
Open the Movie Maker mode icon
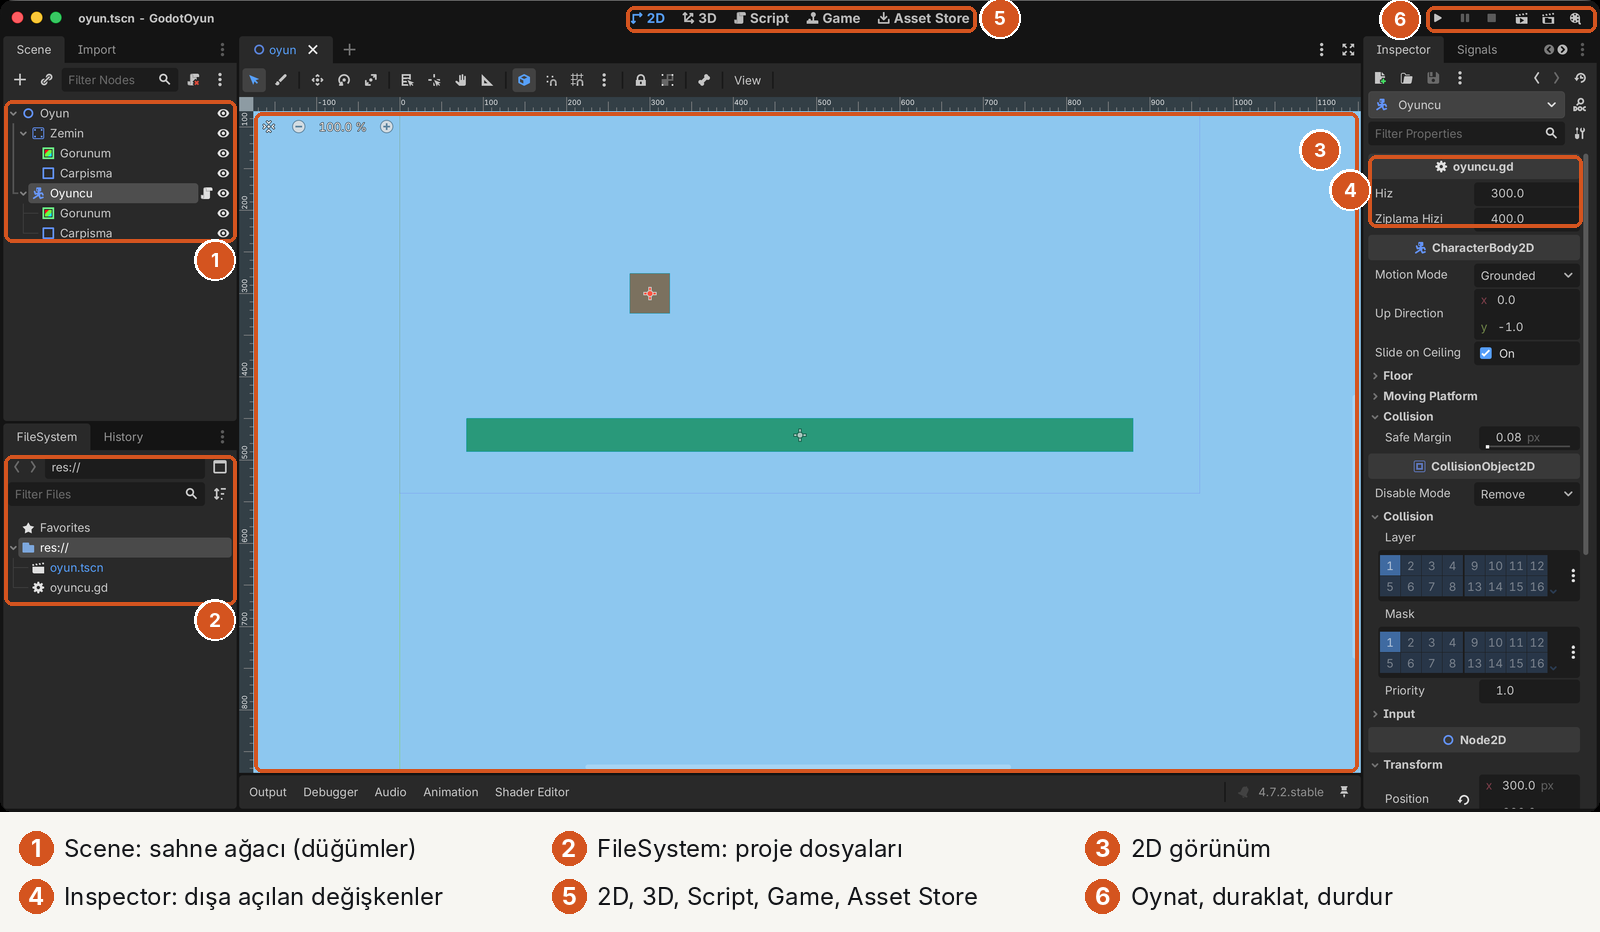1575,18
